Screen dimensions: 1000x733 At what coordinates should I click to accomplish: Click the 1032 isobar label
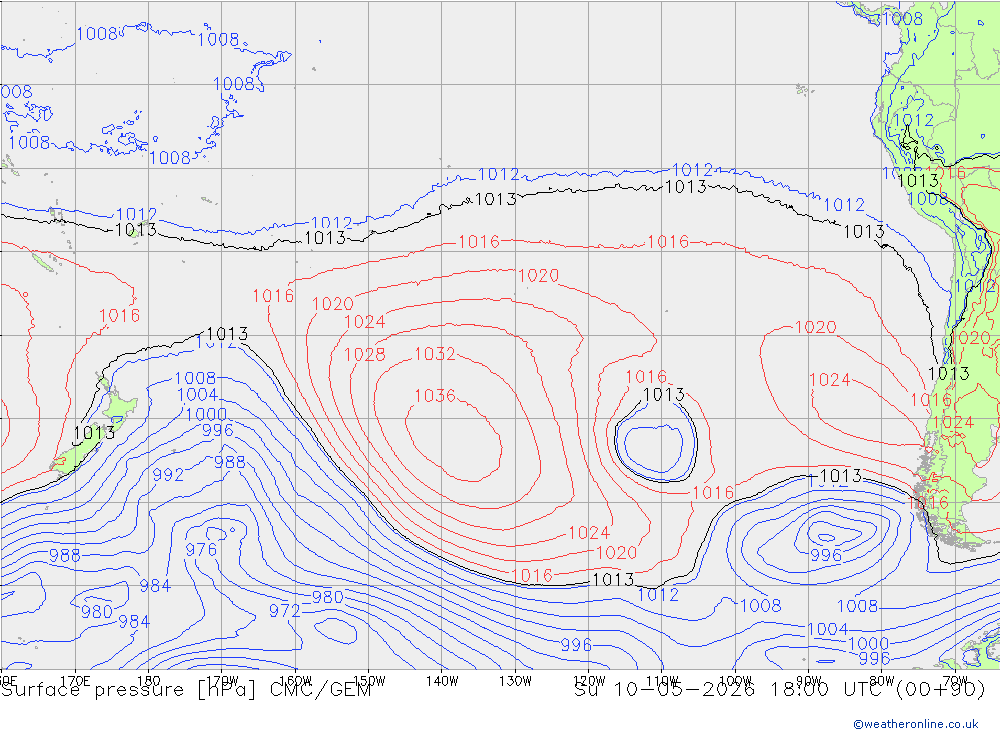435,353
